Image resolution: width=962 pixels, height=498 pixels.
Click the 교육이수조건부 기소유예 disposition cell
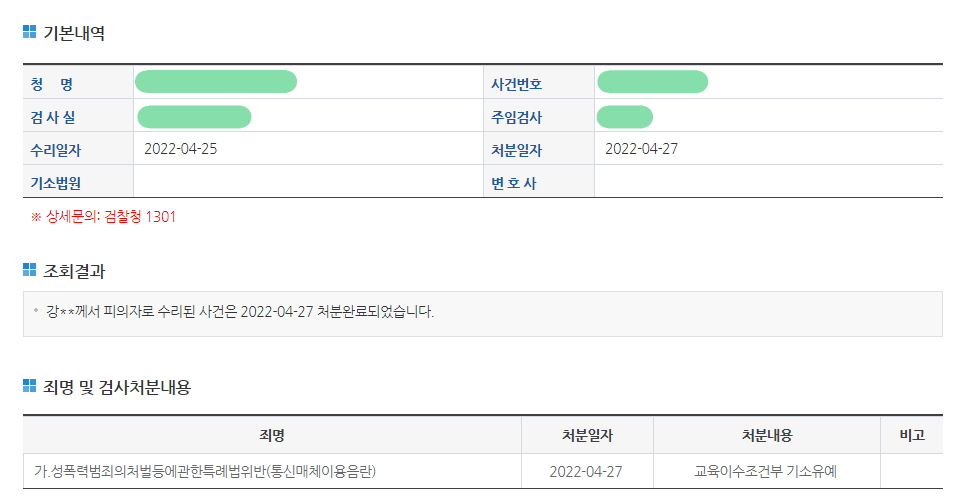click(767, 470)
